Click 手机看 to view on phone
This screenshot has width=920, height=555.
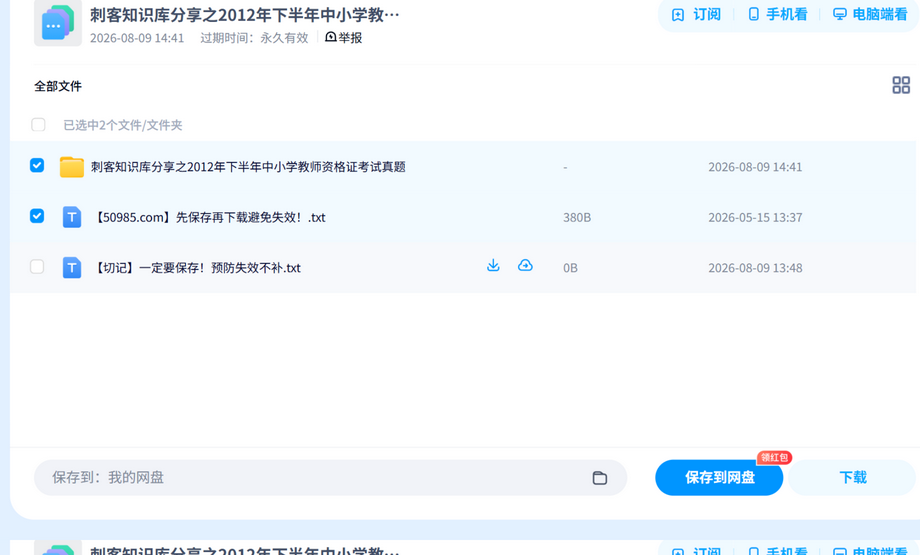point(778,15)
